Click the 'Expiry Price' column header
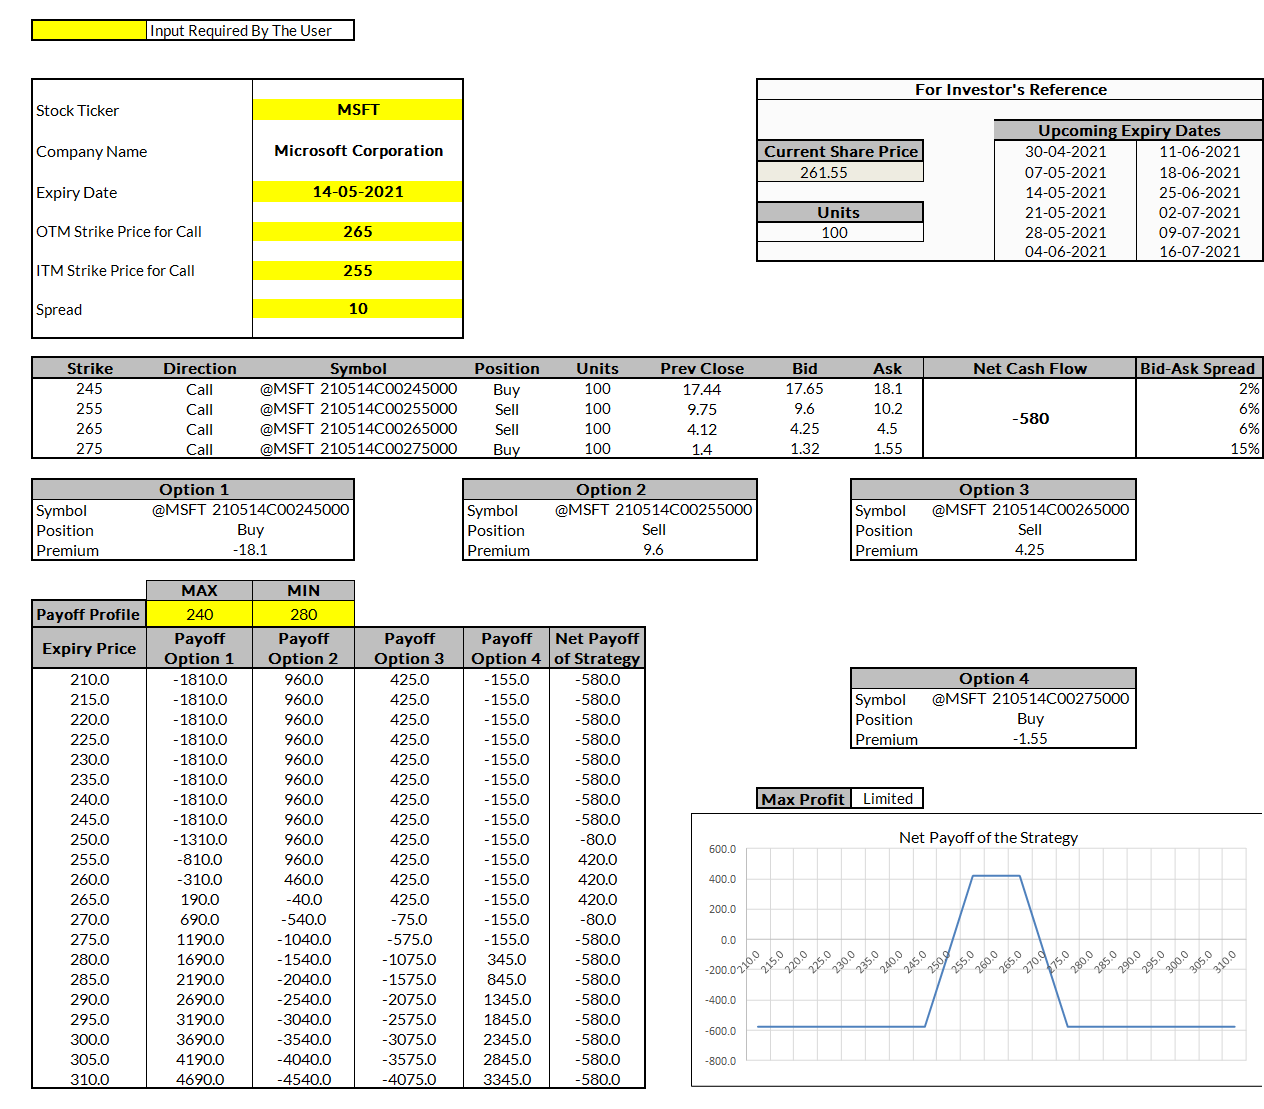Image resolution: width=1264 pixels, height=1109 pixels. tap(89, 649)
